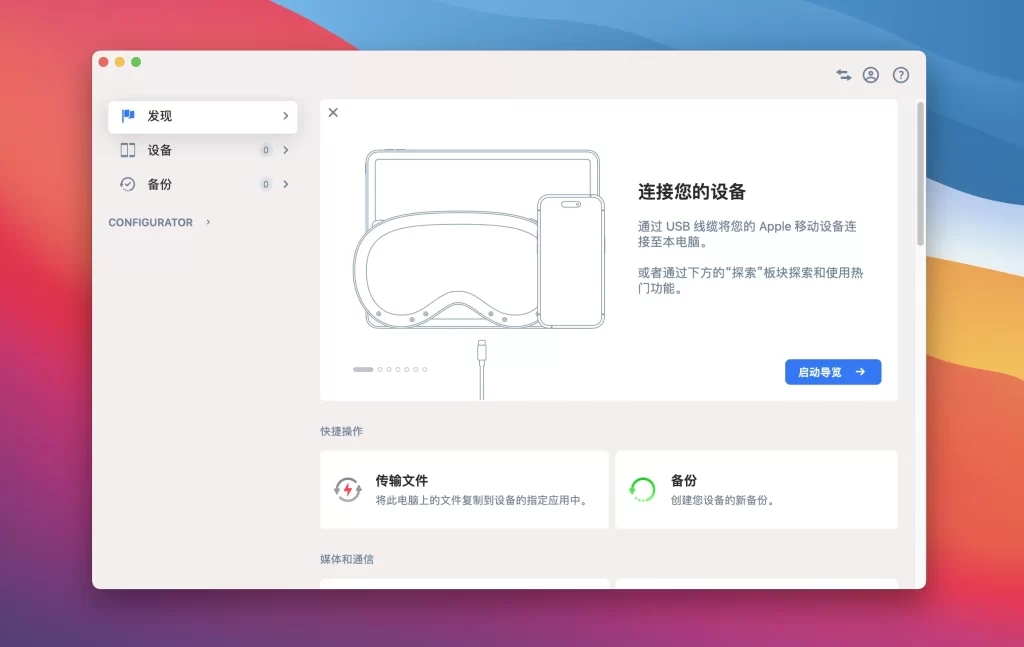This screenshot has height=647, width=1024.
Task: Select the first elongated carousel page indicator
Action: coord(363,369)
